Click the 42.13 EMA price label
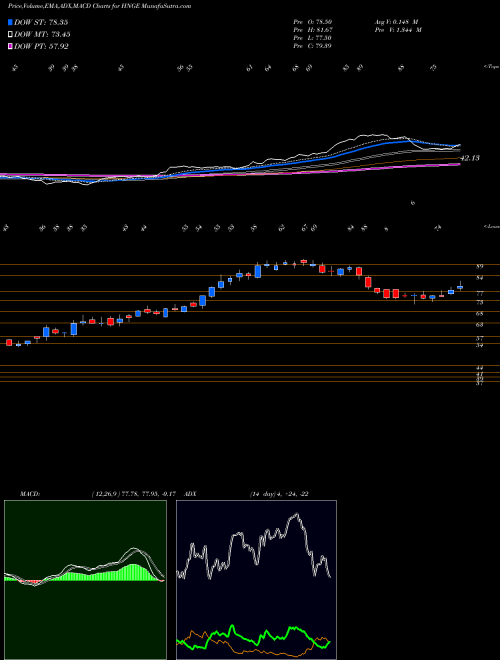 [x=470, y=158]
